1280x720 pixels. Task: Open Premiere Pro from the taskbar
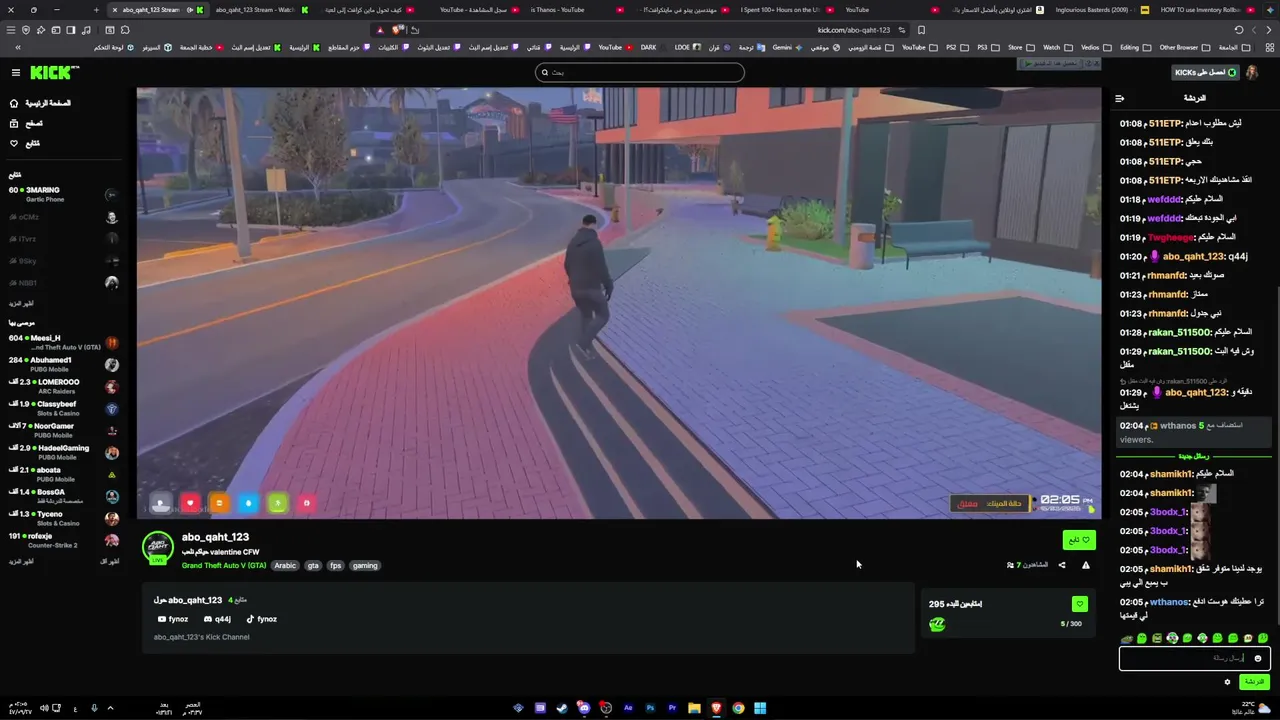(672, 708)
